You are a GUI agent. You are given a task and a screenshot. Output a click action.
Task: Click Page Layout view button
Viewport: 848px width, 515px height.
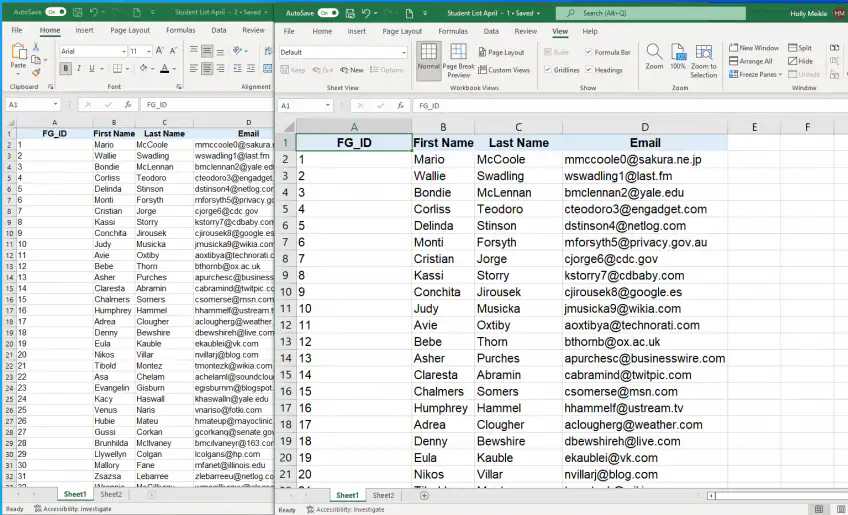click(x=501, y=52)
